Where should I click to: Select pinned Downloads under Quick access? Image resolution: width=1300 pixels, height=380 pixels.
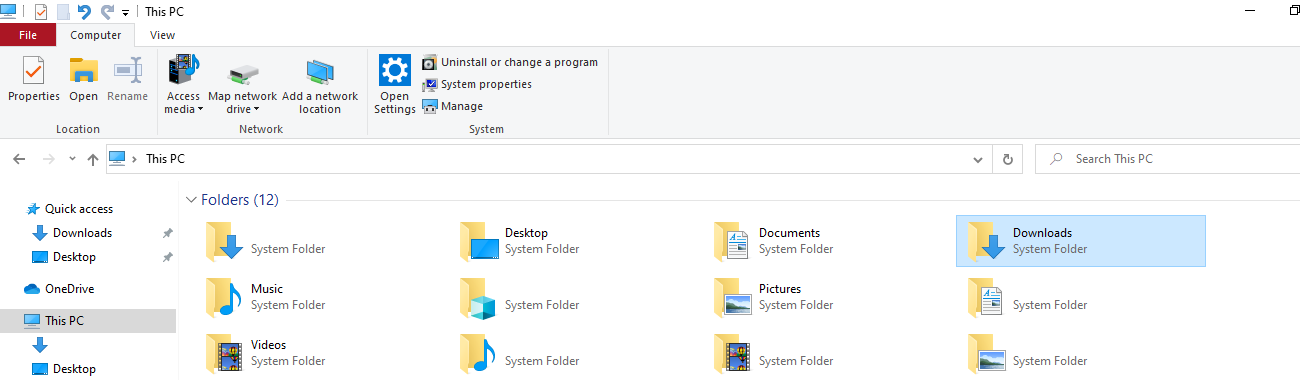(82, 233)
